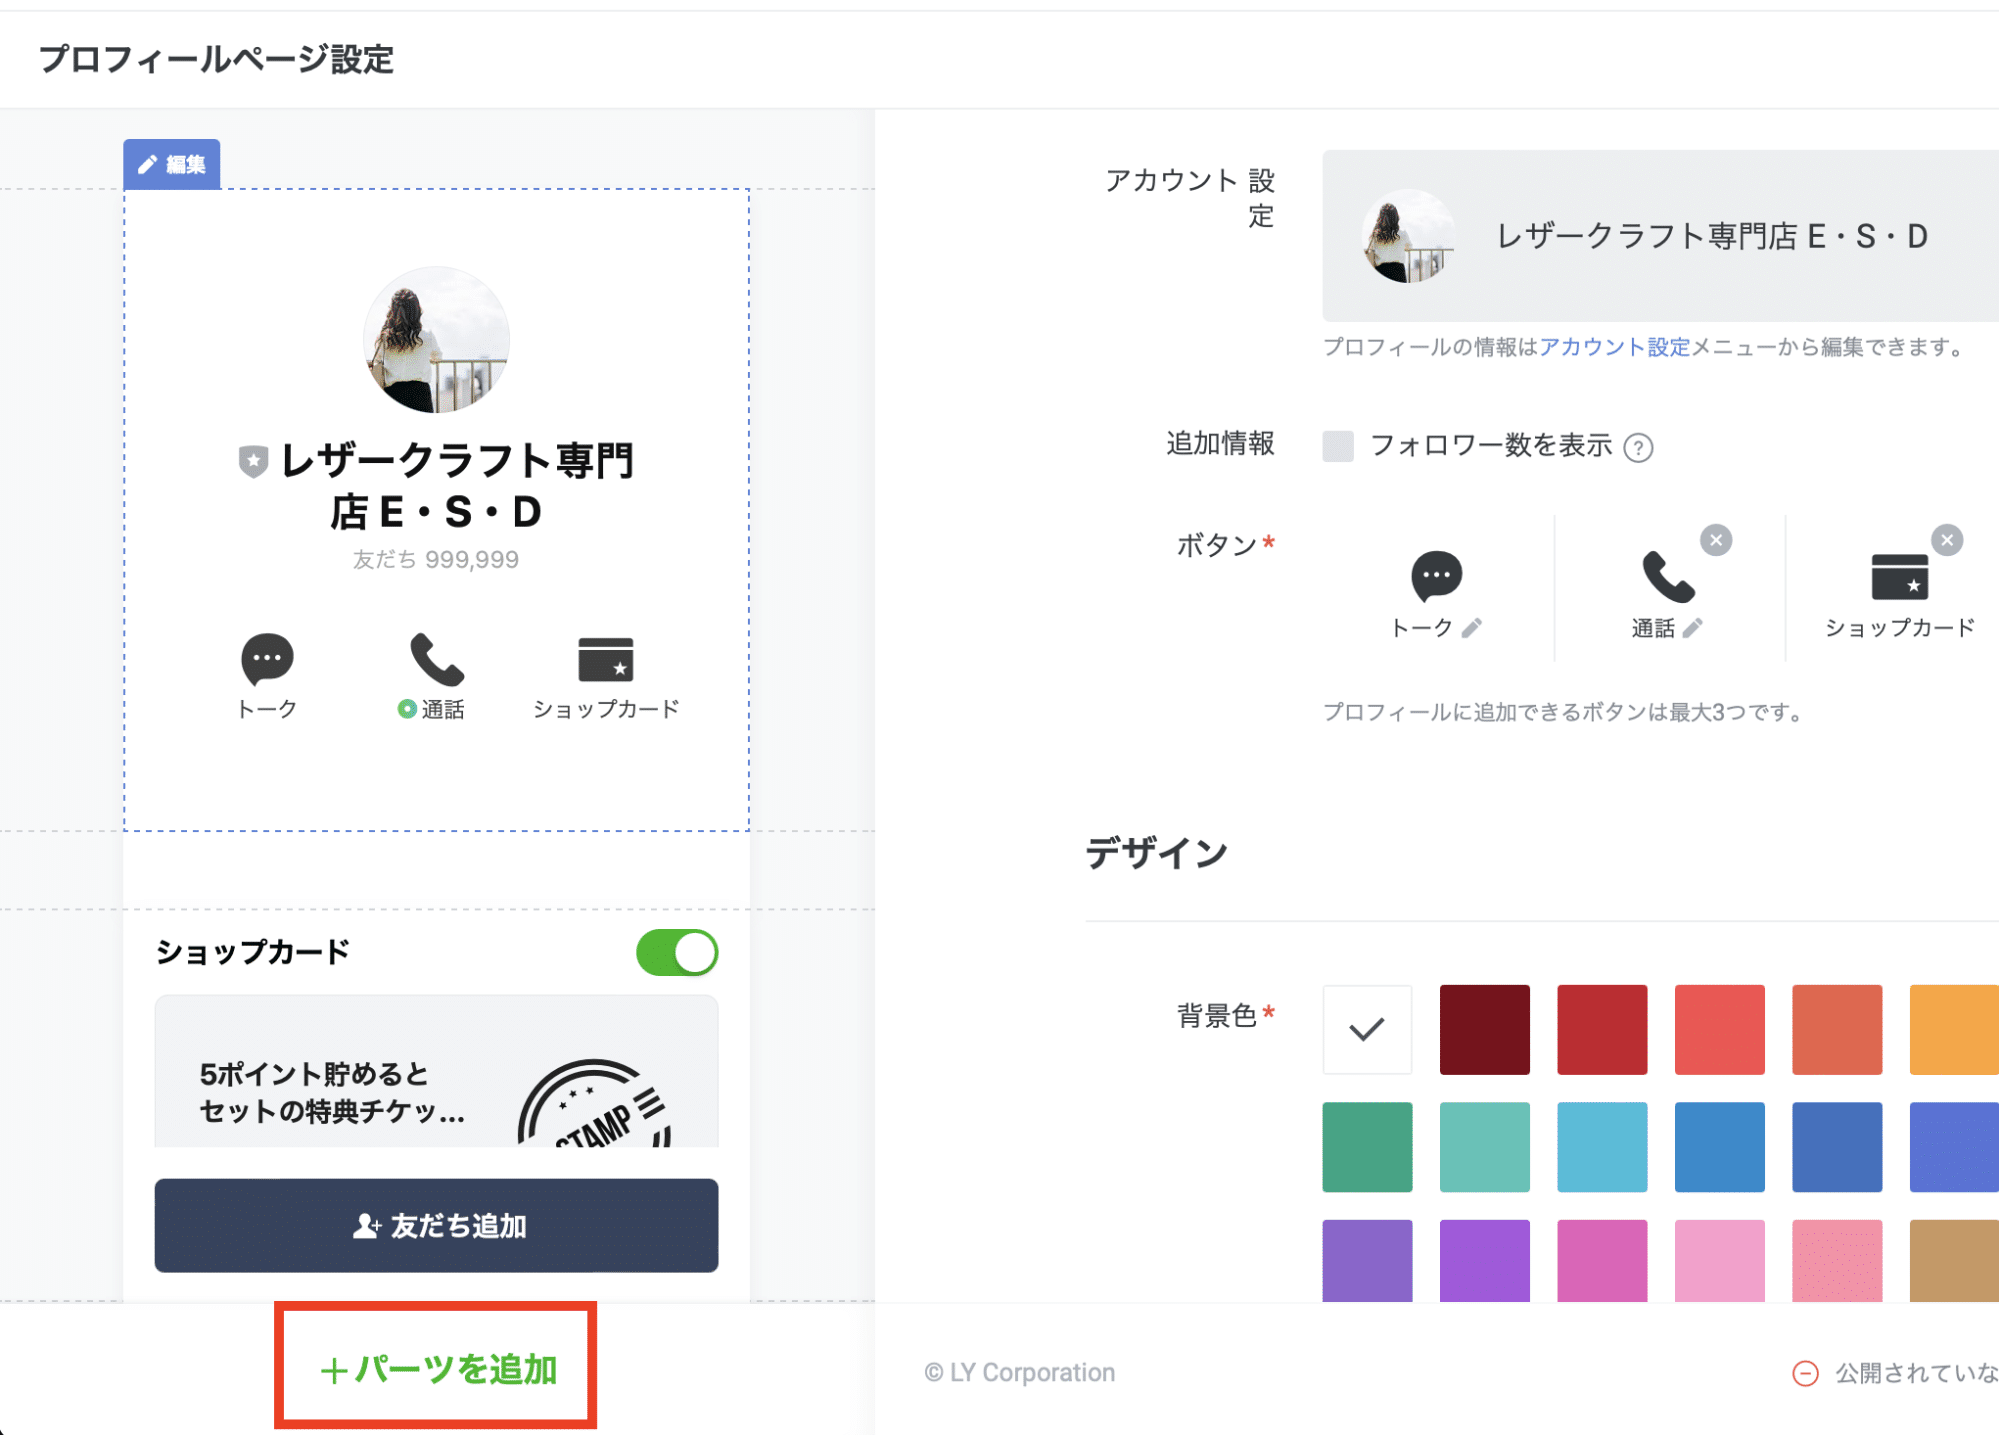The image size is (1999, 1436).
Task: Click the talk chat bubble icon in preview
Action: tap(267, 658)
